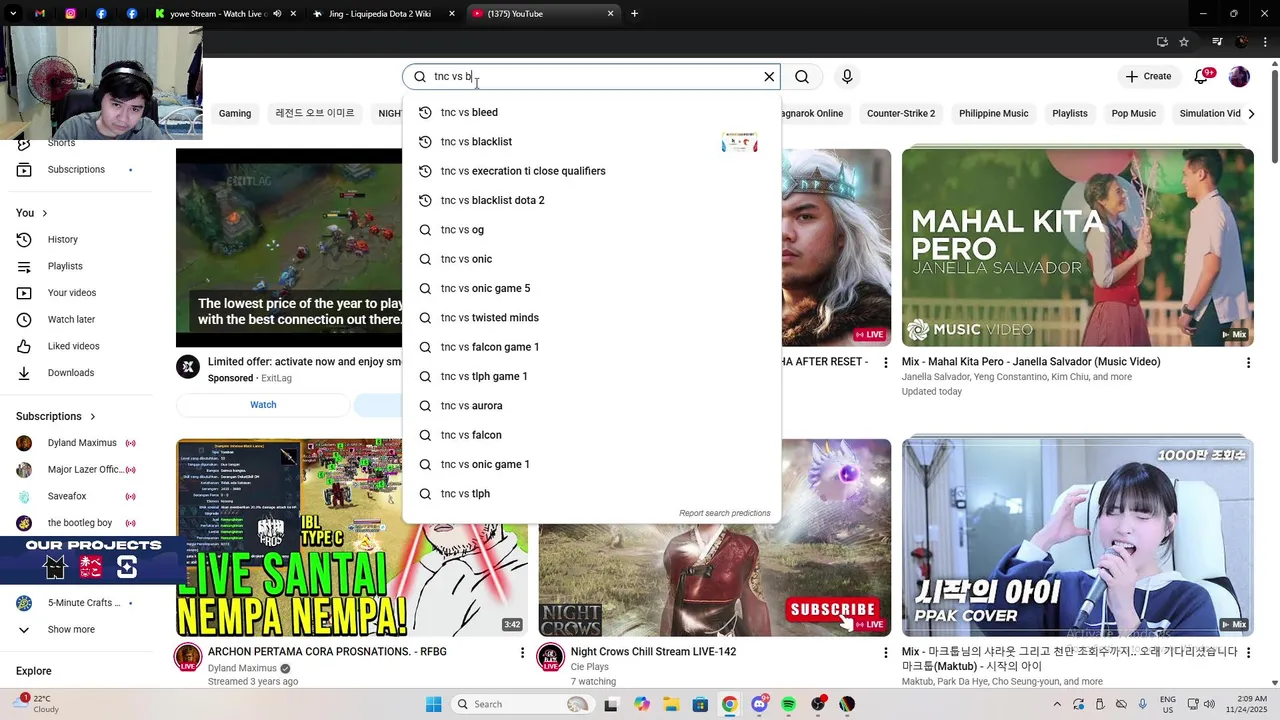Viewport: 1280px width, 720px height.
Task: Select suggestion 'tnc vs tlph game 1'
Action: coord(591,377)
